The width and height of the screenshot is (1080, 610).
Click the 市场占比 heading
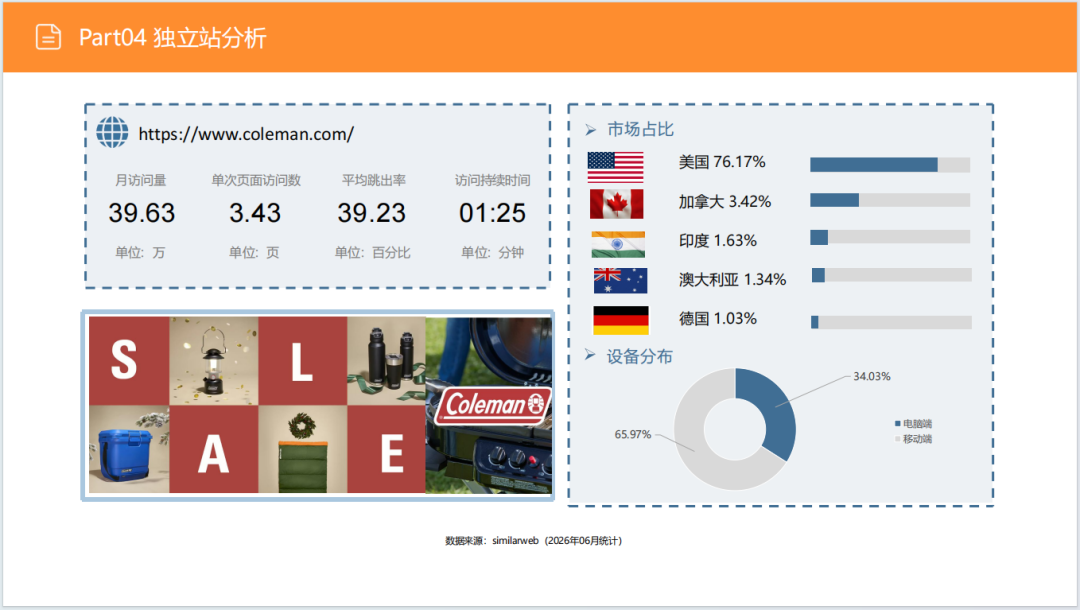(x=640, y=129)
